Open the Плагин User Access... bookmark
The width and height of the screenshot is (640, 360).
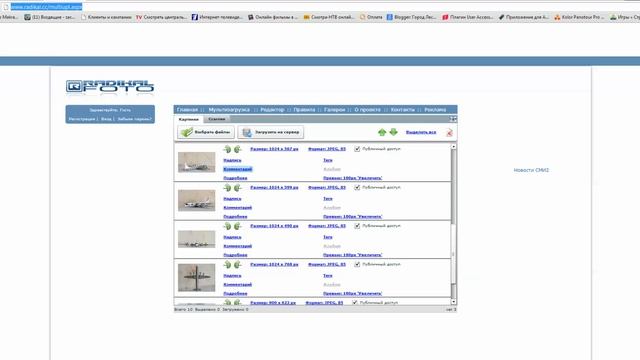pyautogui.click(x=468, y=17)
